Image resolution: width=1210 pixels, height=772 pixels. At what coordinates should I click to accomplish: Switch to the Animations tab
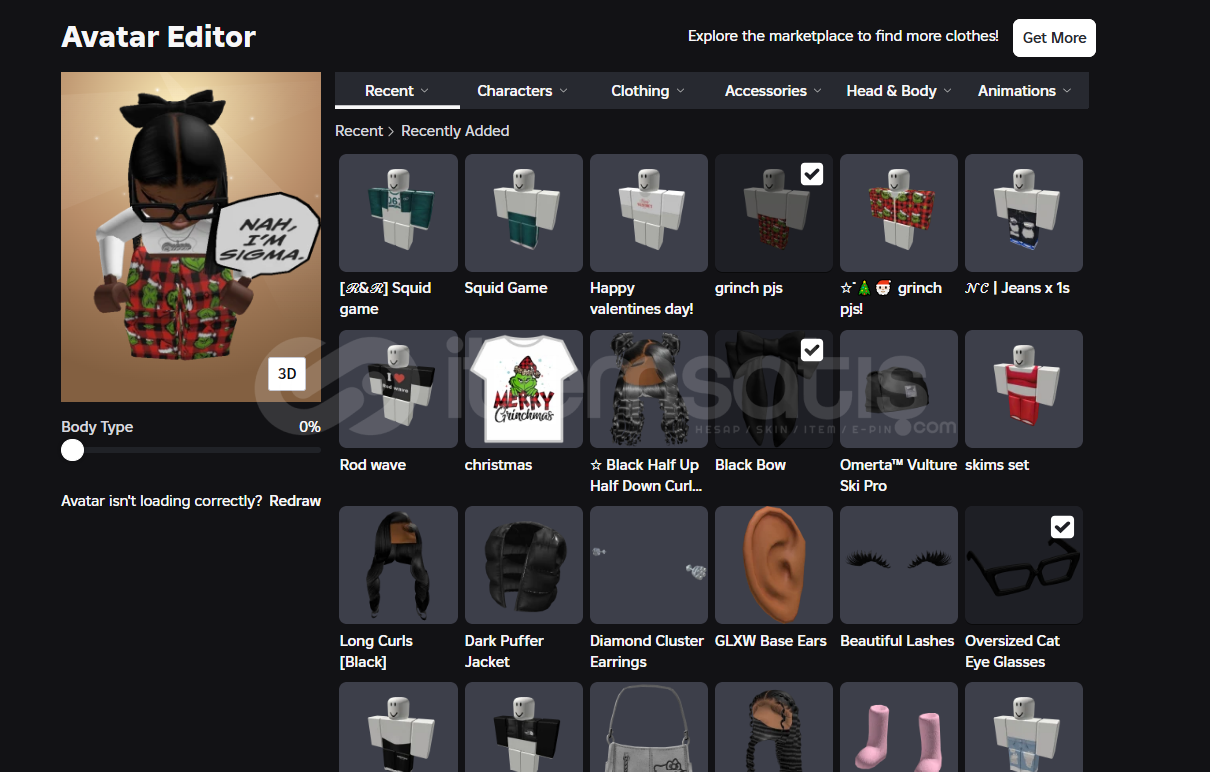(x=1024, y=90)
